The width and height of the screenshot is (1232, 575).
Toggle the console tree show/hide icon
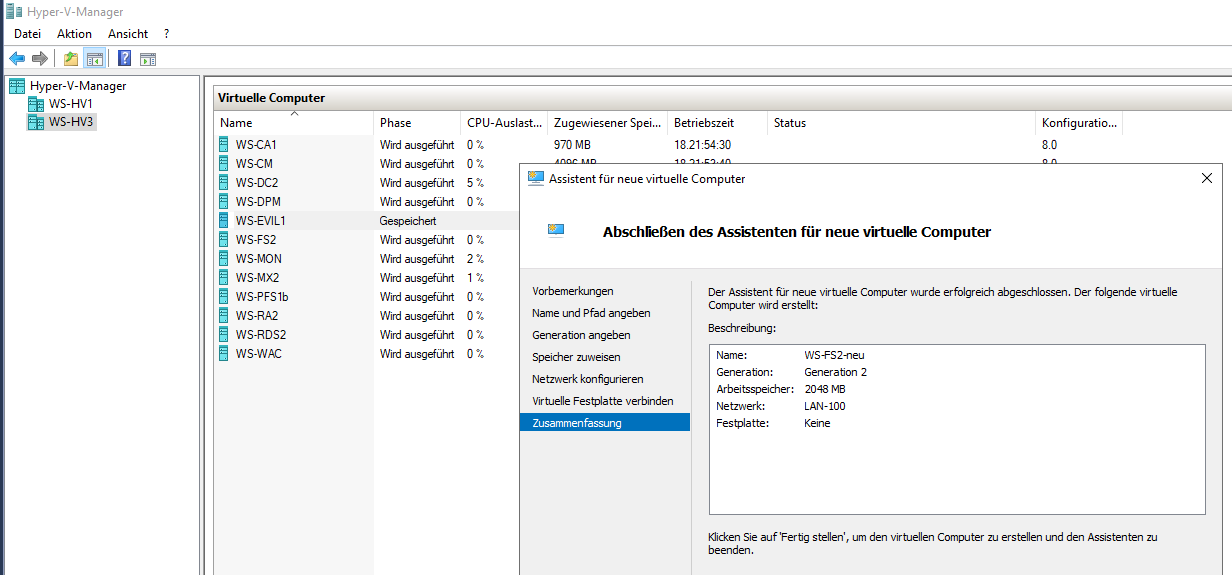95,58
